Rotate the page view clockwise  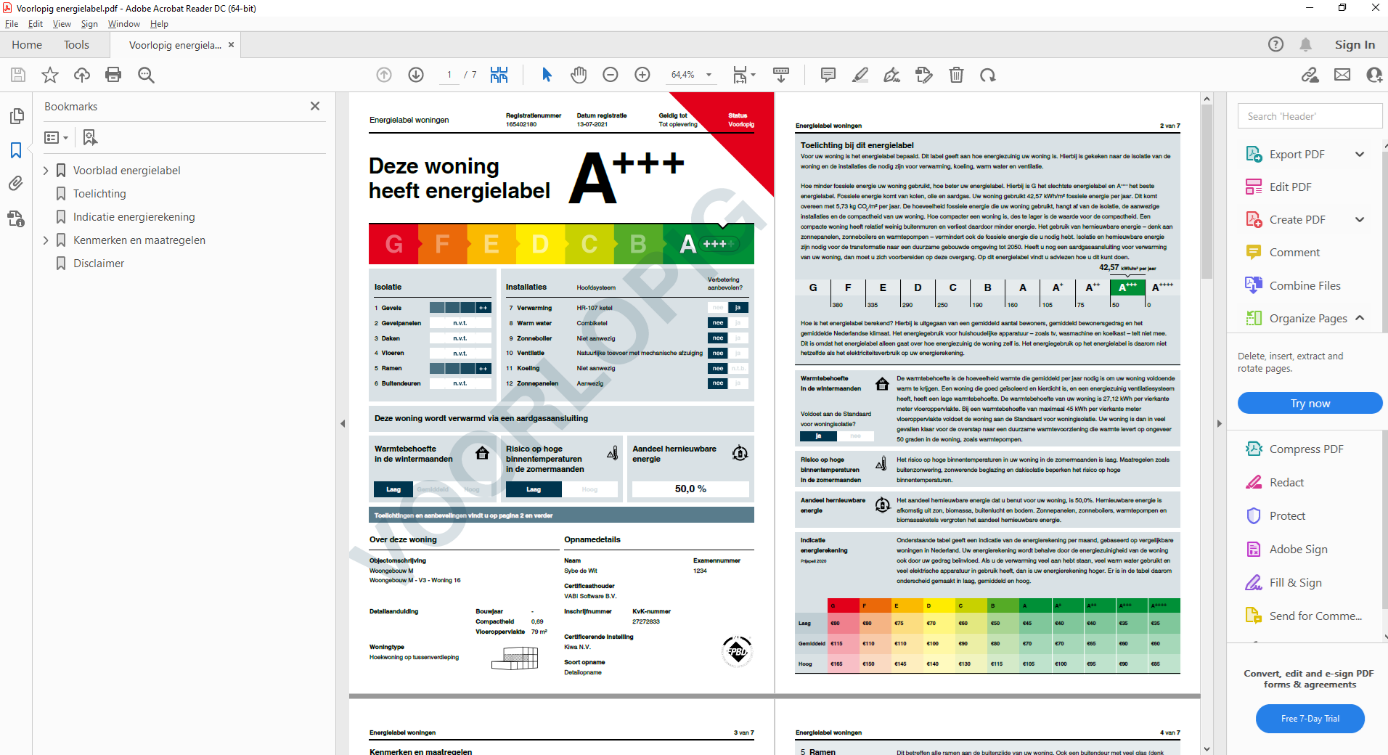988,75
